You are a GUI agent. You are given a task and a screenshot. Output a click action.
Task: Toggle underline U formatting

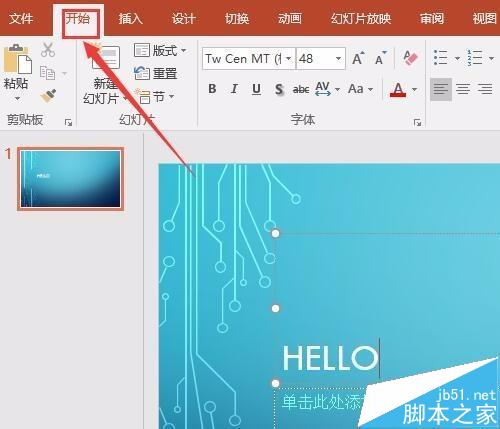tap(256, 89)
